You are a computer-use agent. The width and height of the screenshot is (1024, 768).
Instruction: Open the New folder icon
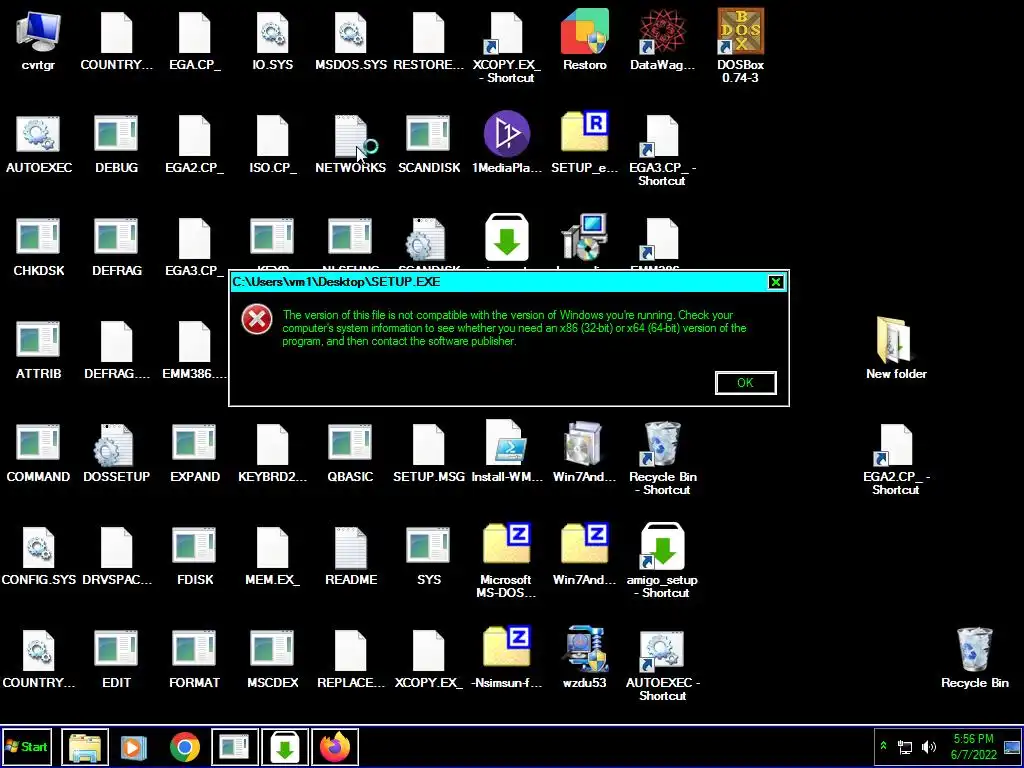896,349
